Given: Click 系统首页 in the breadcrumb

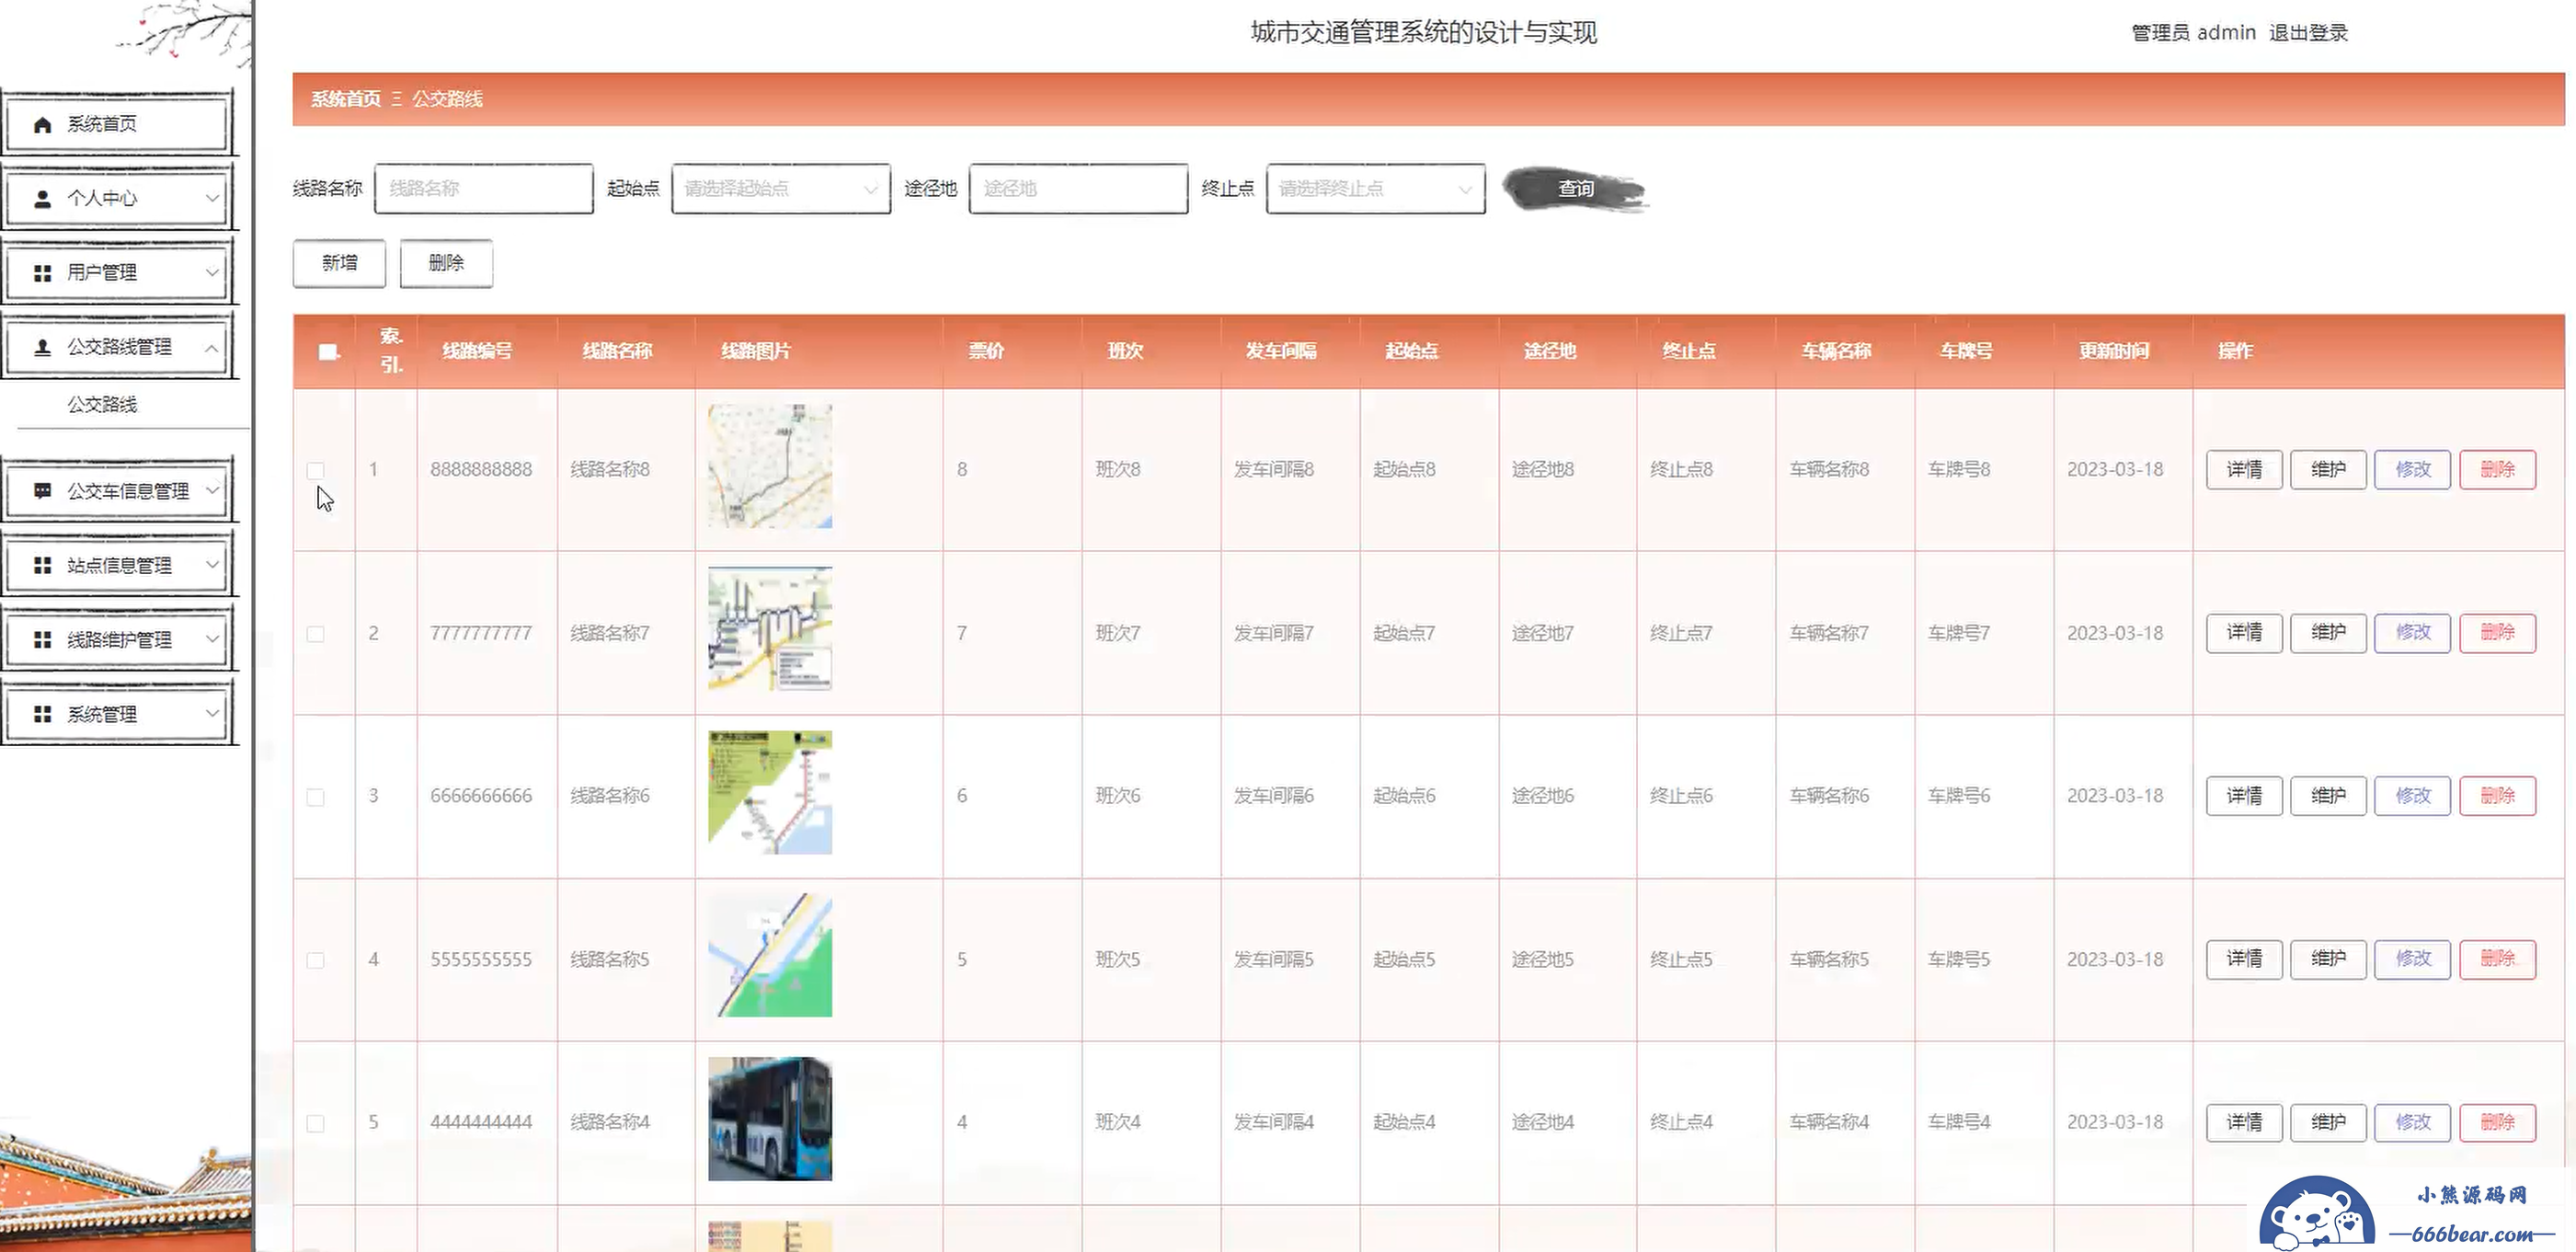Looking at the screenshot, I should click(x=346, y=99).
